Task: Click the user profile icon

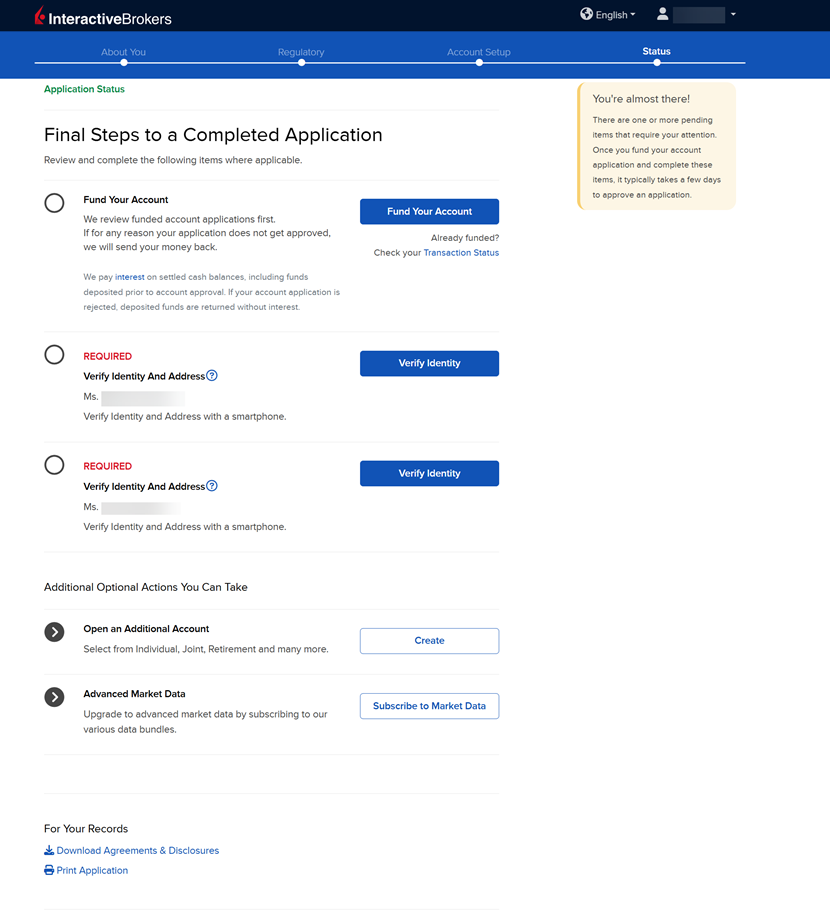Action: (662, 14)
